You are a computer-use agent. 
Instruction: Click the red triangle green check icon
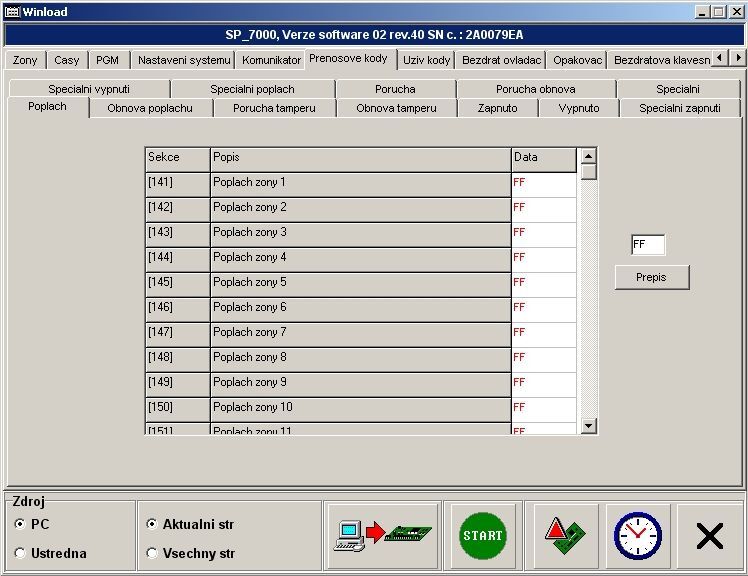pos(566,536)
